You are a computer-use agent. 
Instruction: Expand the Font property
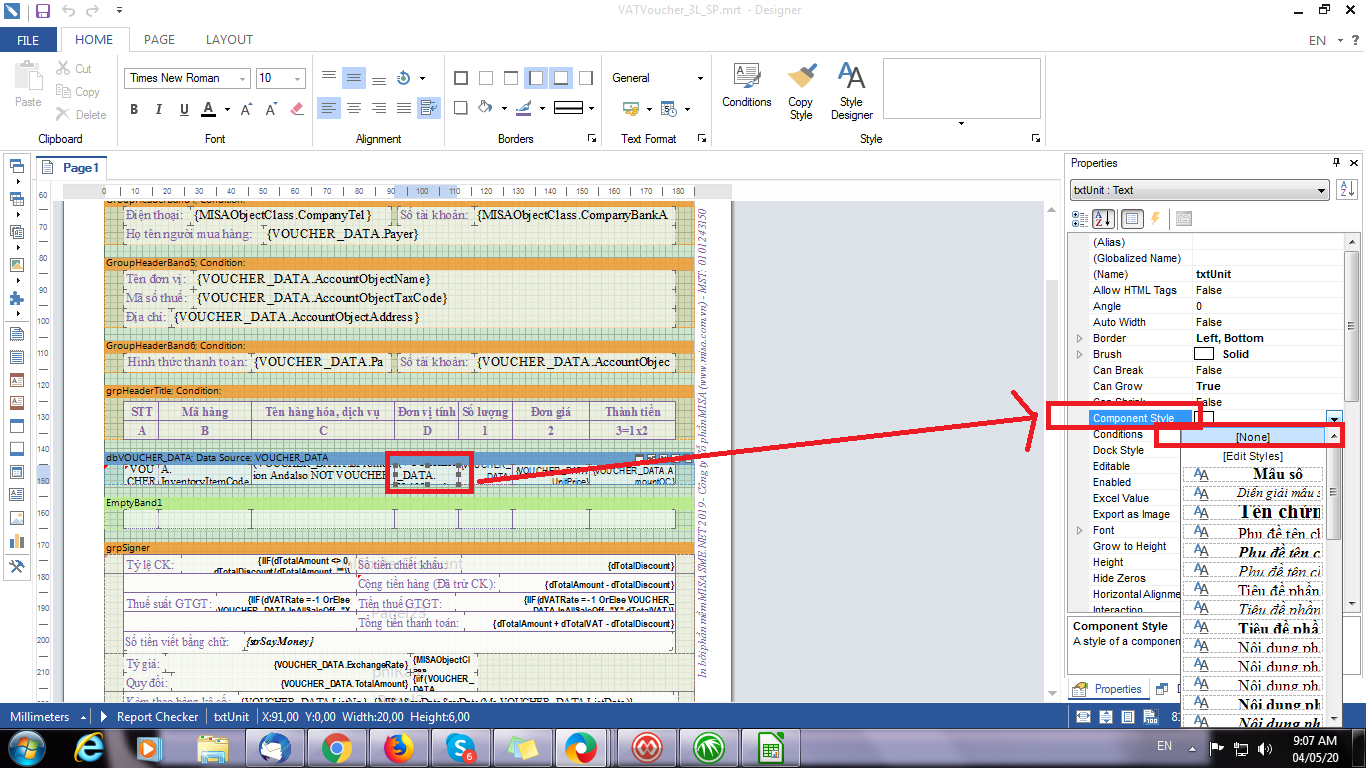[1079, 530]
